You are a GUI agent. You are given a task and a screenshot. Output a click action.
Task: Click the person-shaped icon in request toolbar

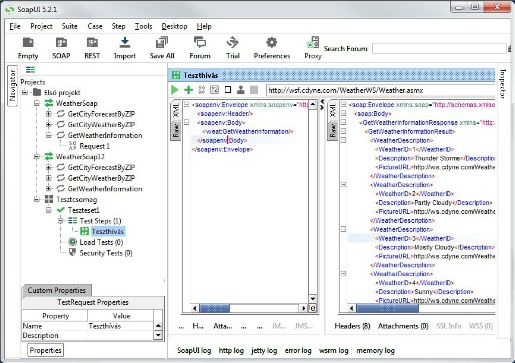(241, 90)
